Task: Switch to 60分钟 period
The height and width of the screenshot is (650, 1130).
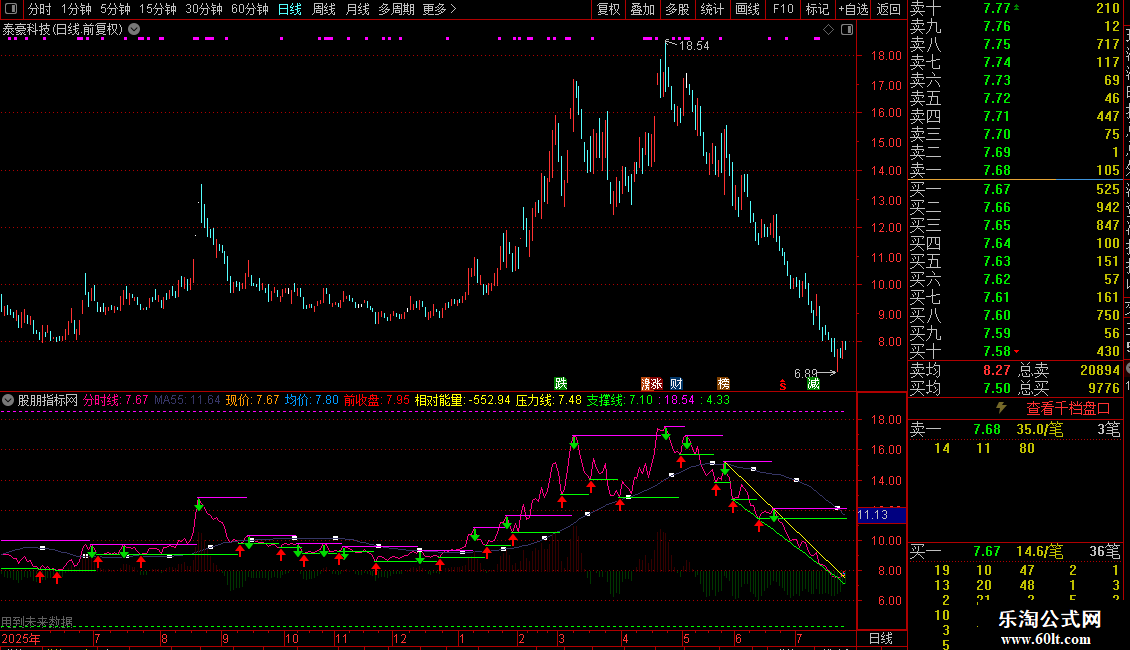Action: click(250, 9)
